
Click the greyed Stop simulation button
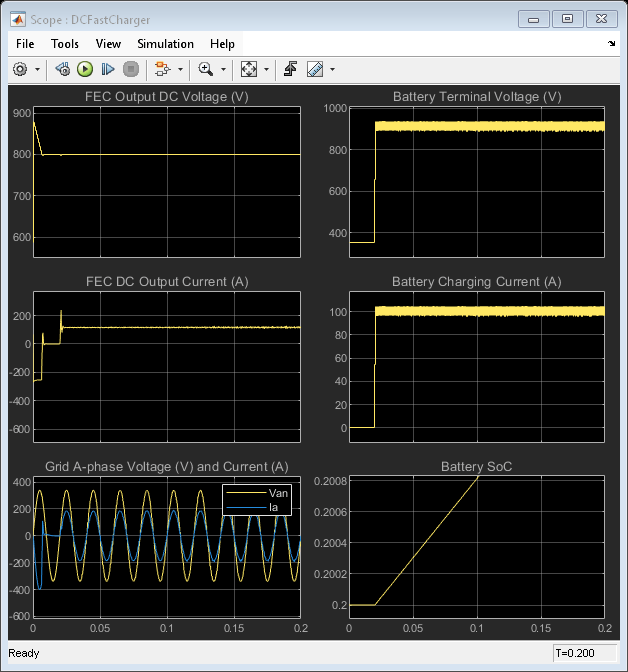131,69
